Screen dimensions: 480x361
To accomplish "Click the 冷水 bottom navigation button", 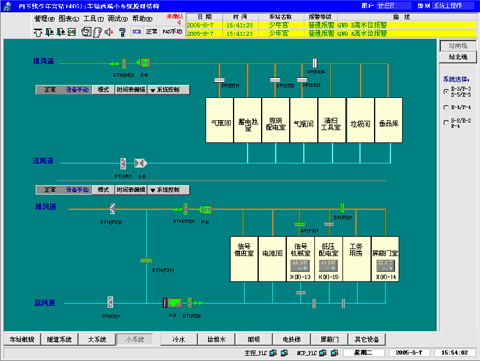I will coord(179,339).
